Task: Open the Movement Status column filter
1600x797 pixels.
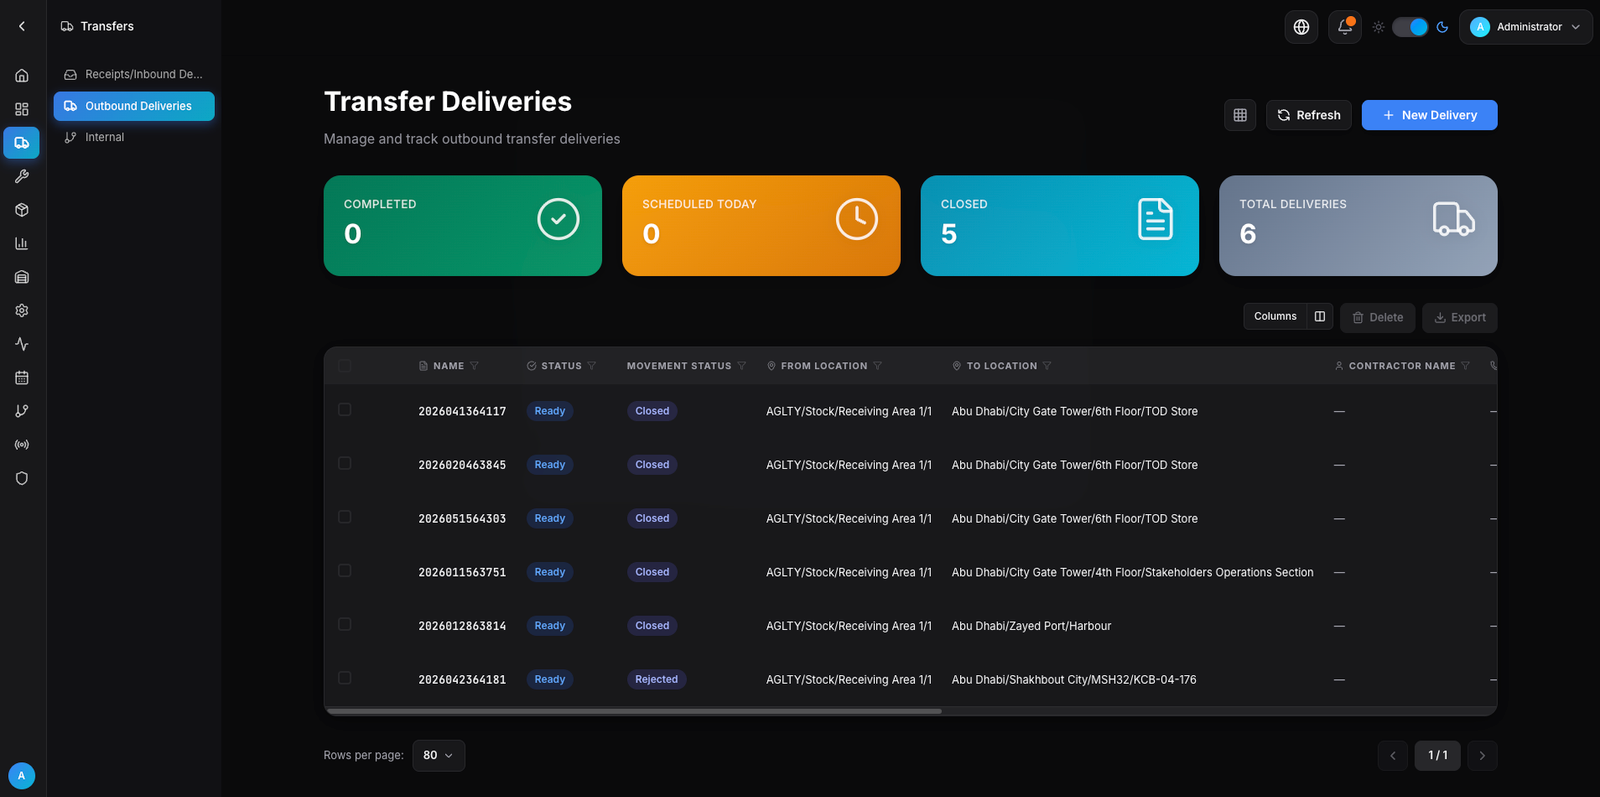Action: coord(742,366)
